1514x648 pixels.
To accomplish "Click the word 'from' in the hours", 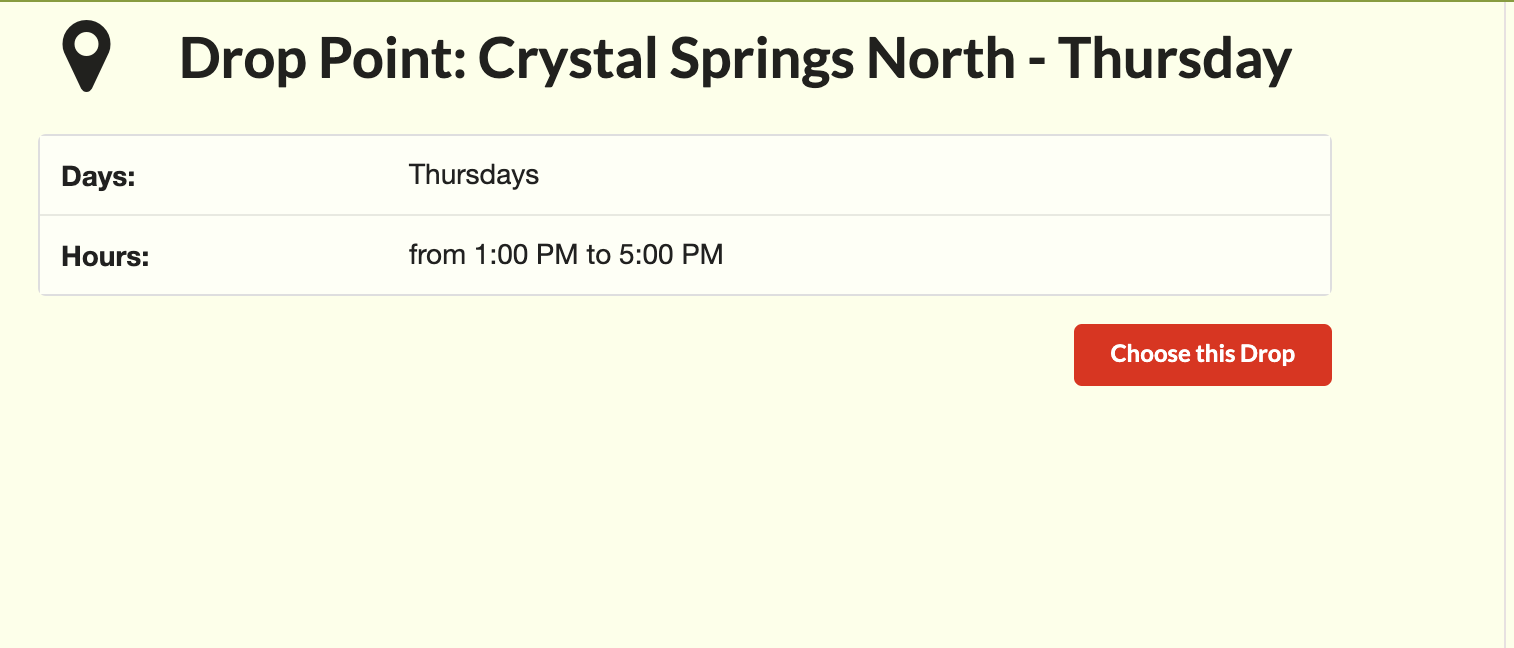I will 437,255.
